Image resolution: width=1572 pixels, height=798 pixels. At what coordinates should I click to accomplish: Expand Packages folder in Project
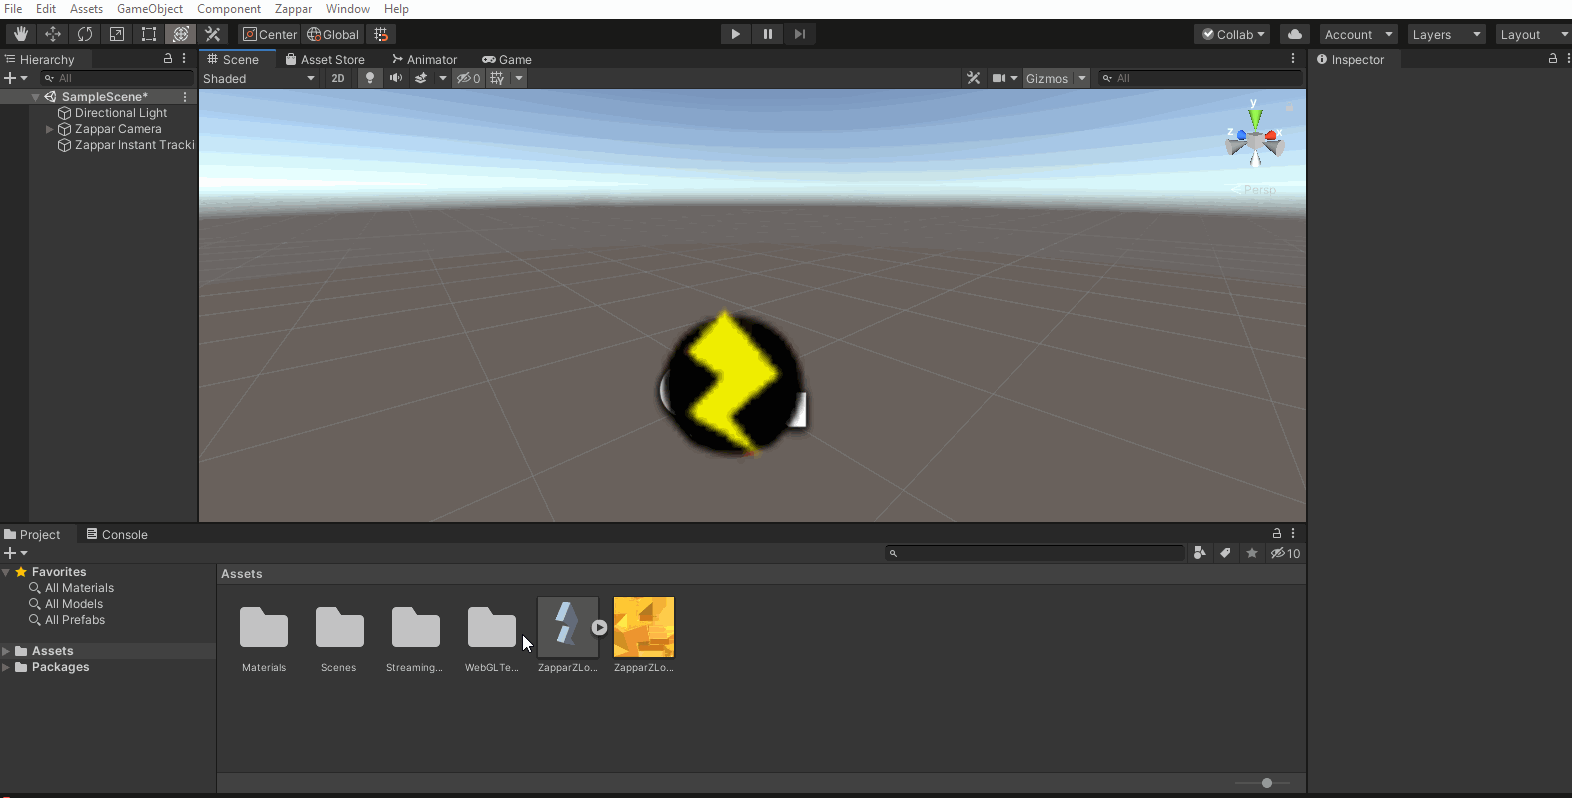tap(6, 667)
